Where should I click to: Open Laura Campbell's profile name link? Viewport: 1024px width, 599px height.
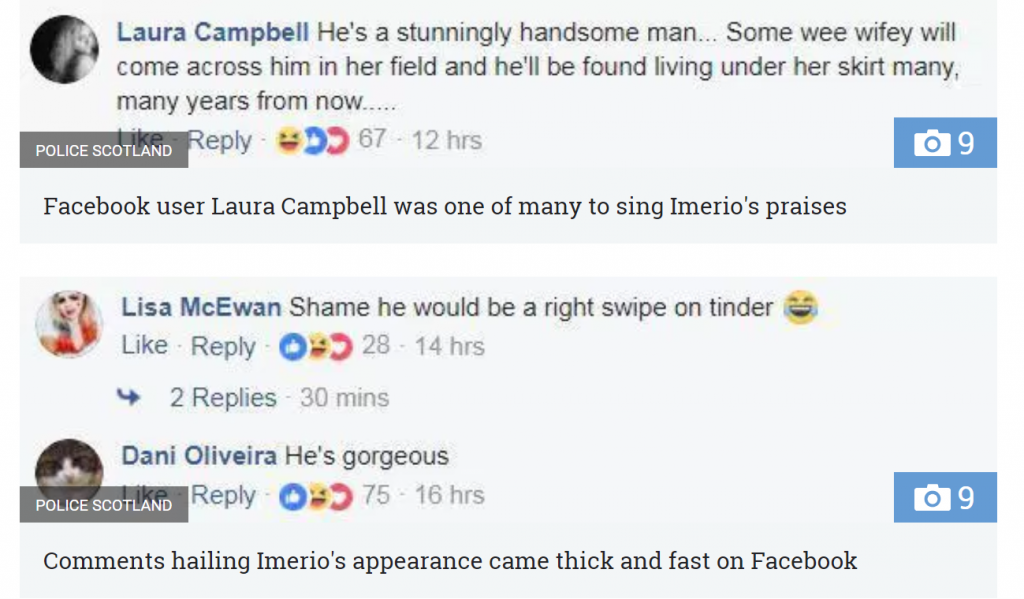coord(213,32)
